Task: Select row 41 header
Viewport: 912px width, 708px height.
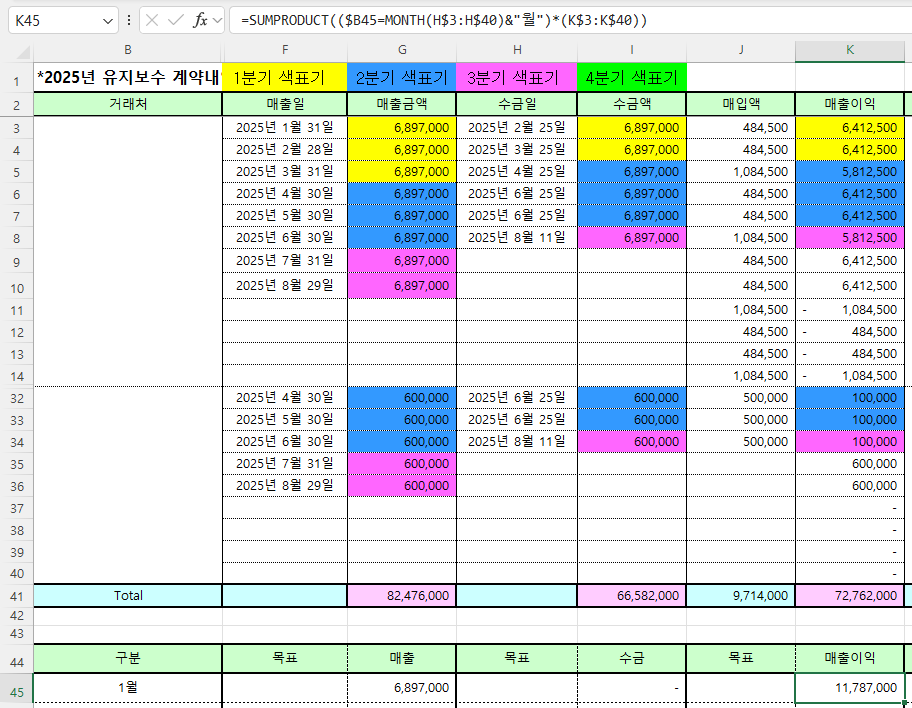Action: coord(16,596)
